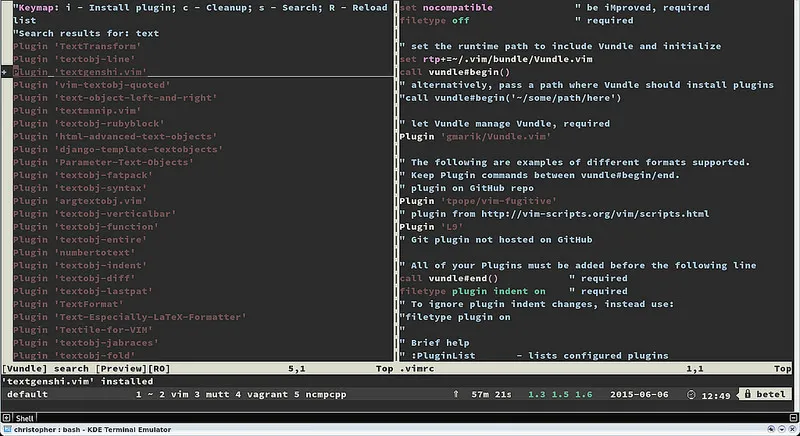This screenshot has width=800, height=436.
Task: Click the uptime arrow icon in status bar
Action: [x=455, y=395]
